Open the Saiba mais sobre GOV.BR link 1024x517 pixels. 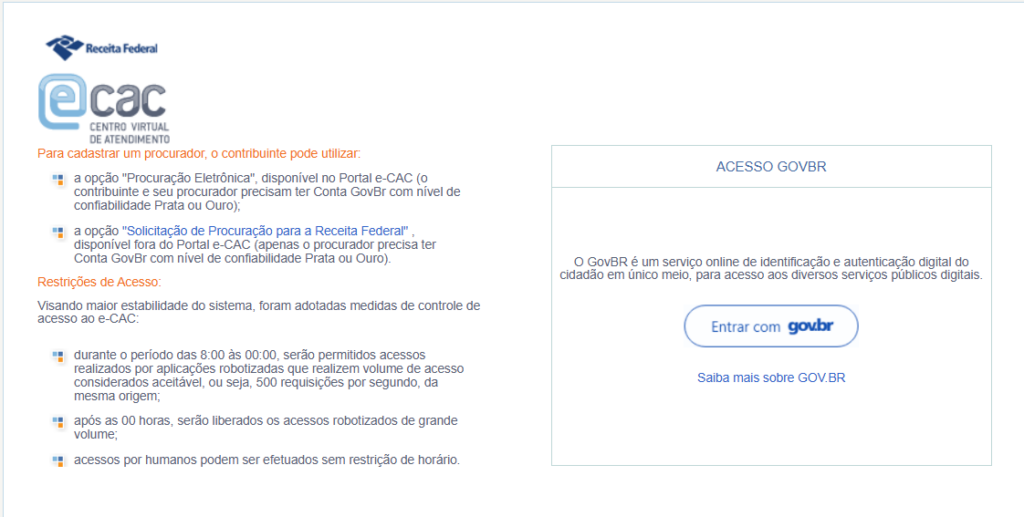point(771,377)
